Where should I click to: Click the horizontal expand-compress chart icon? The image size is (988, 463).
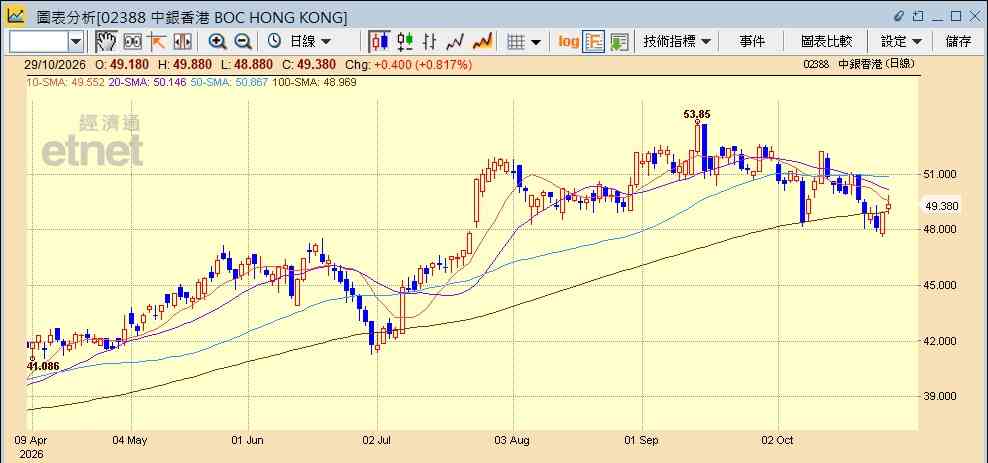(x=182, y=42)
